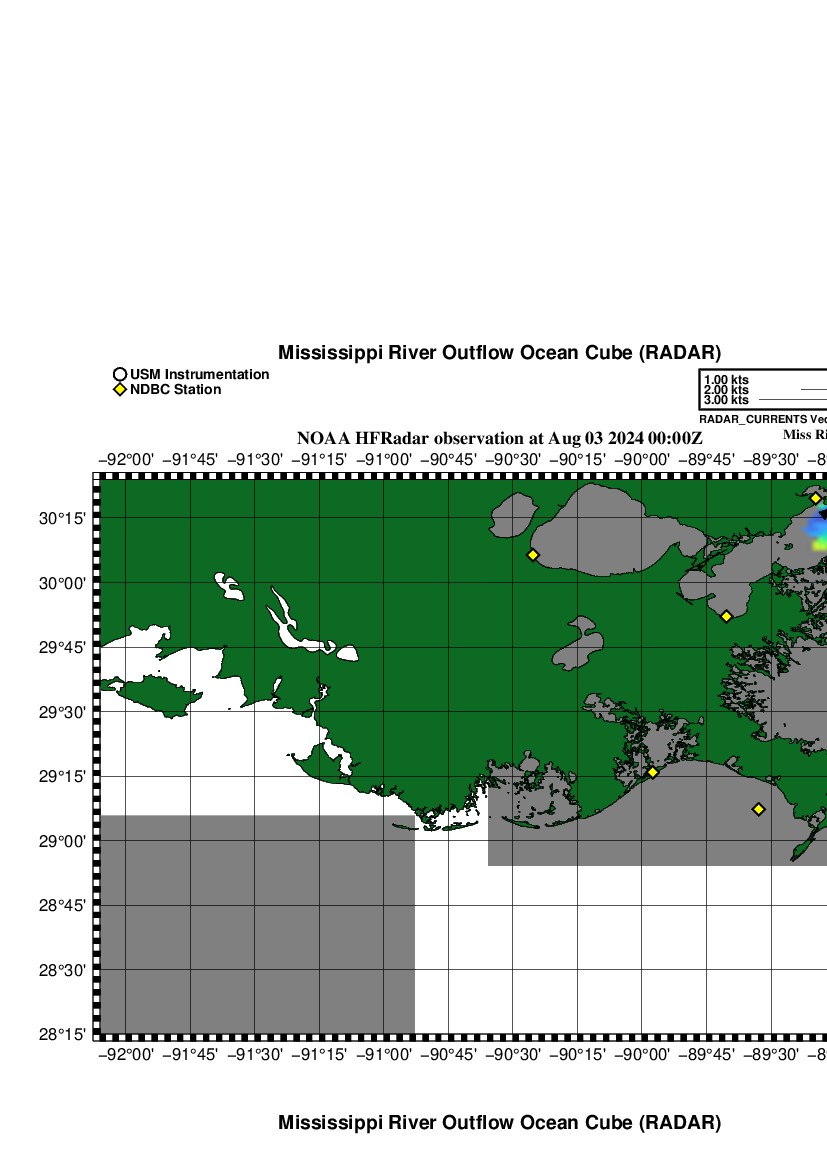Screen dimensions: 827x1170
Task: Click the blue-green radar current patch
Action: click(x=817, y=532)
